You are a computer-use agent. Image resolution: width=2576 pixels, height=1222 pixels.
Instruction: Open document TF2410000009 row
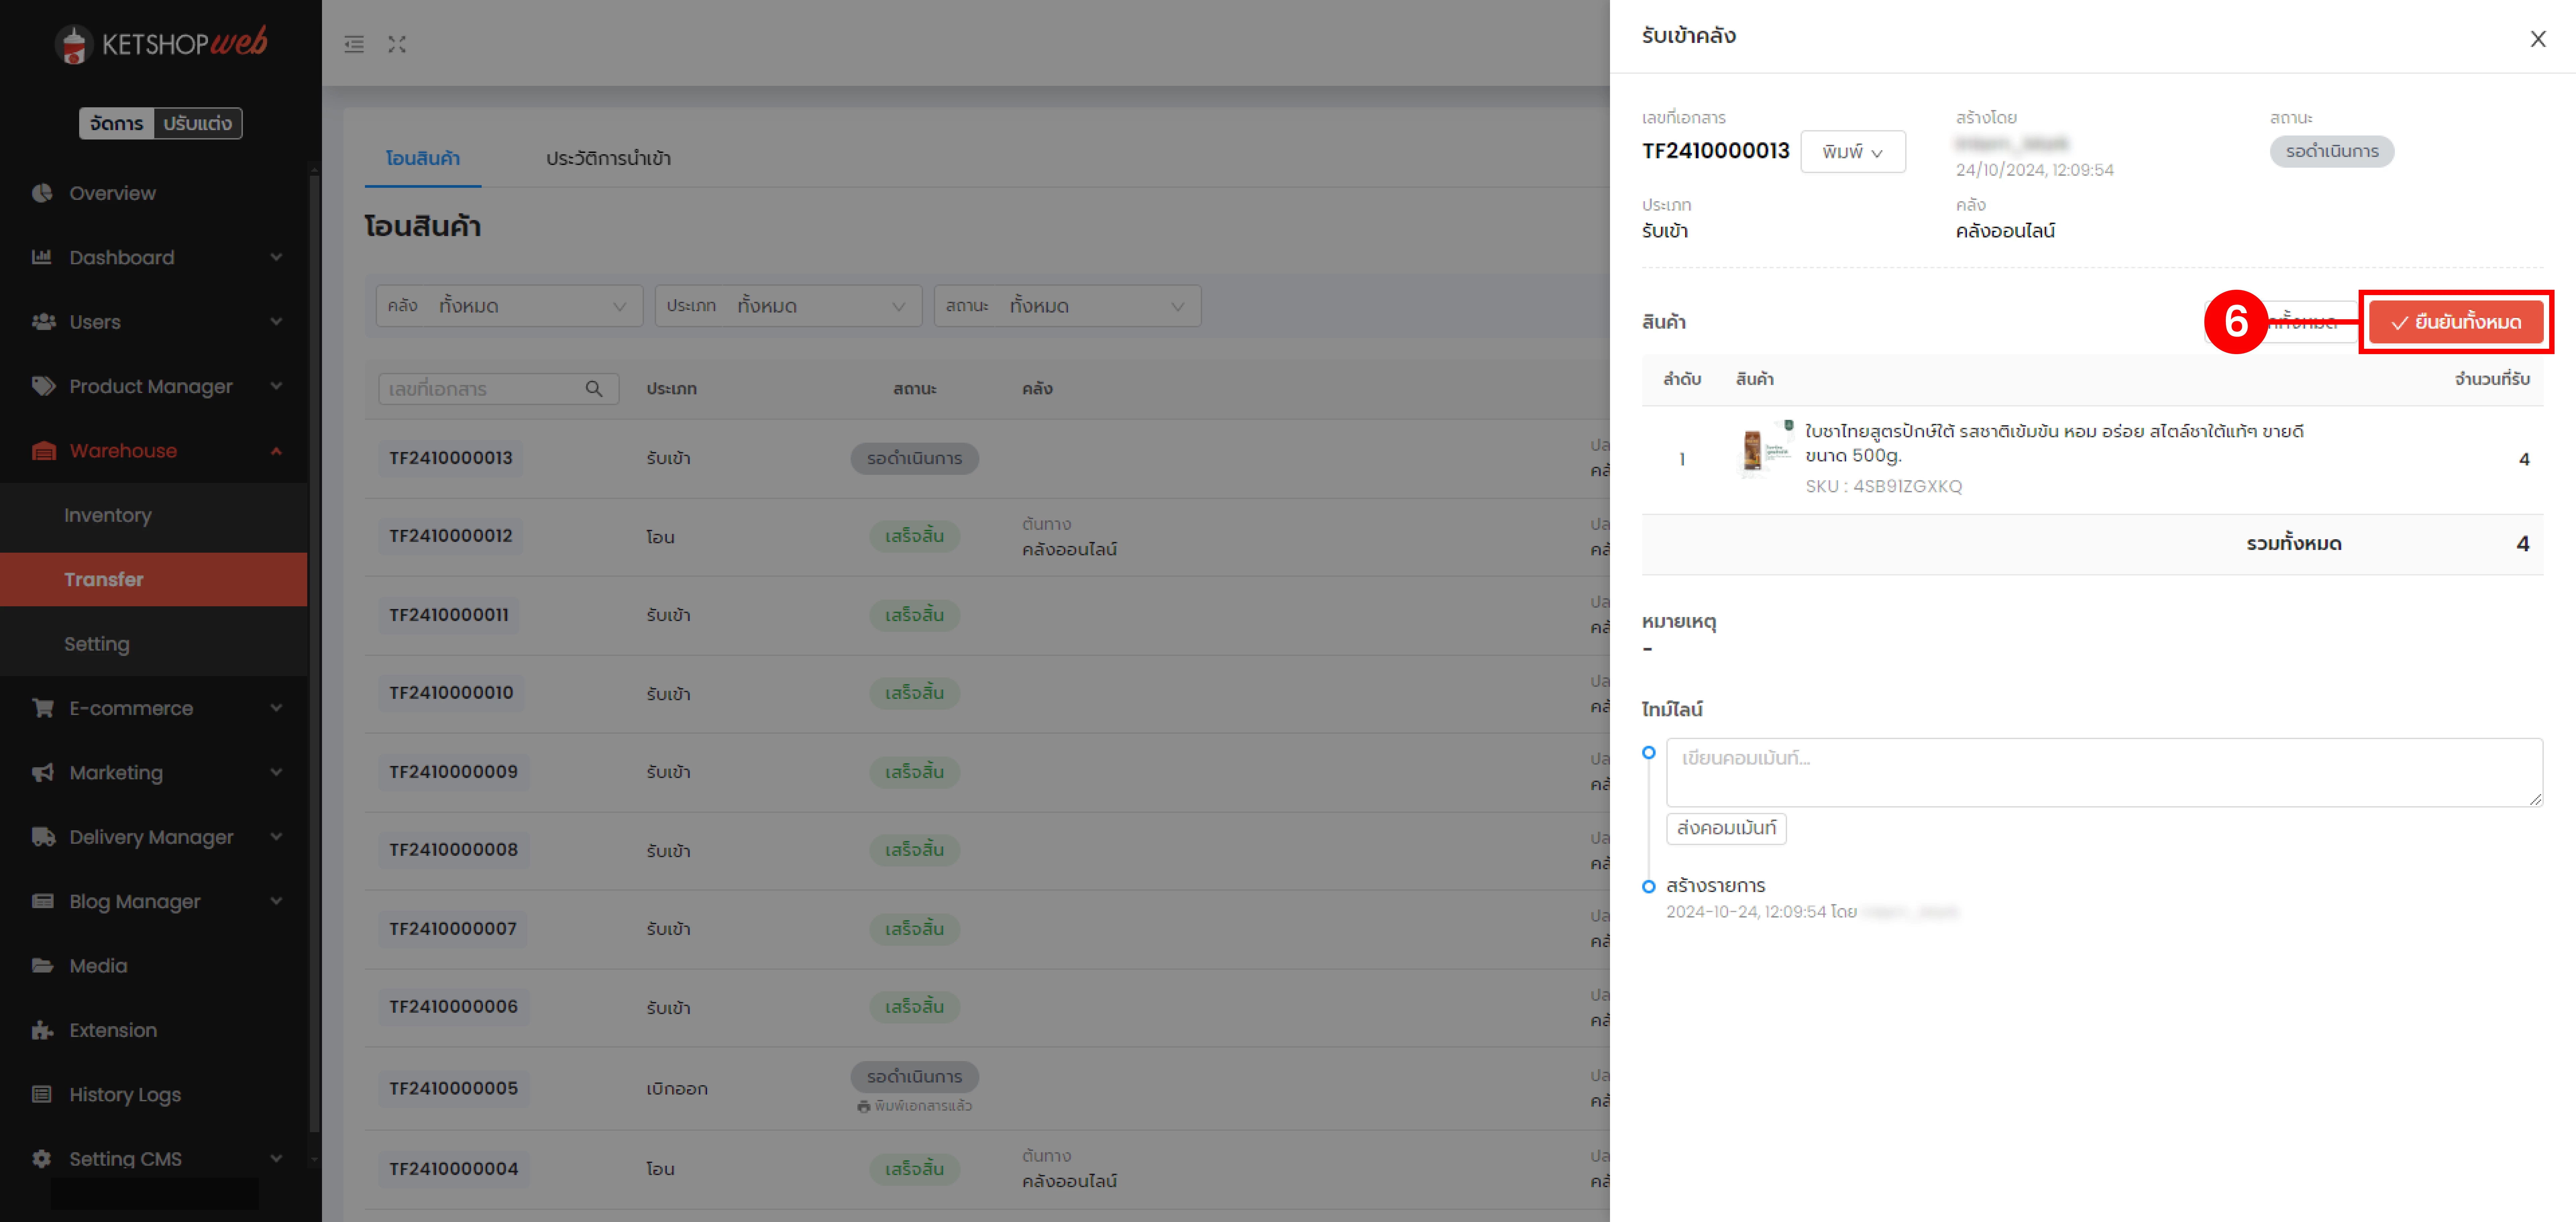tap(454, 772)
